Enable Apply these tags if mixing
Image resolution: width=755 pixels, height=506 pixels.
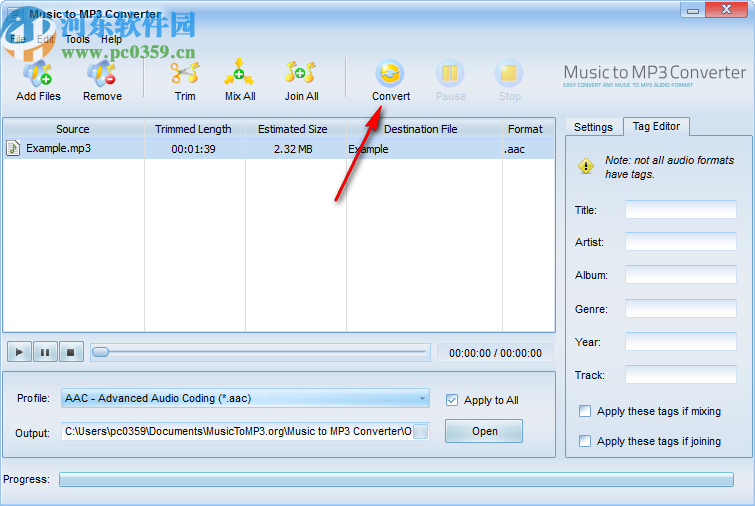pyautogui.click(x=585, y=411)
